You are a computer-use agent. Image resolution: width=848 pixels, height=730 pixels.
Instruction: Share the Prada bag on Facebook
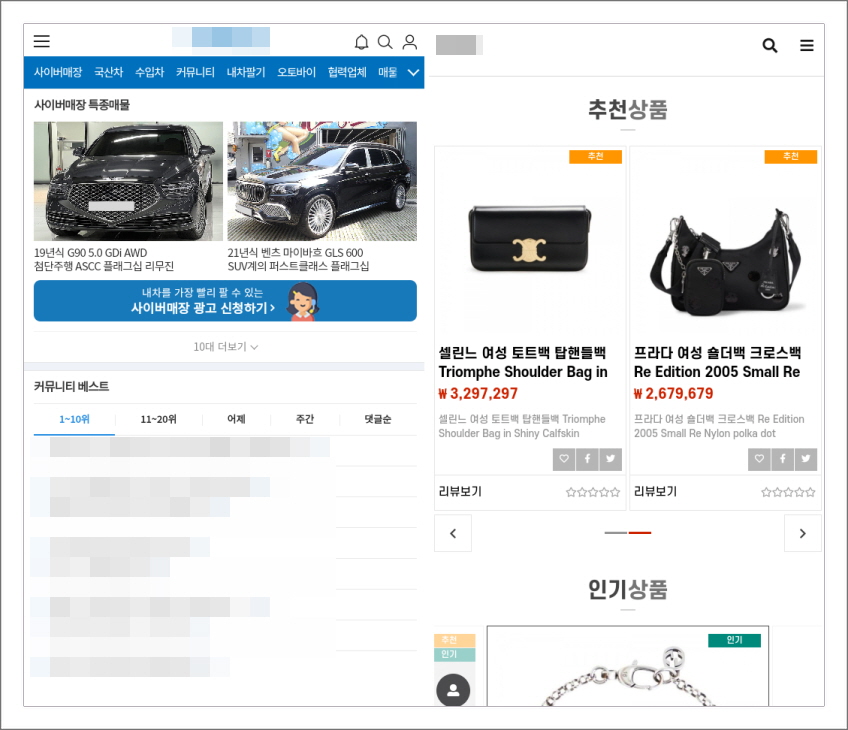(x=783, y=459)
